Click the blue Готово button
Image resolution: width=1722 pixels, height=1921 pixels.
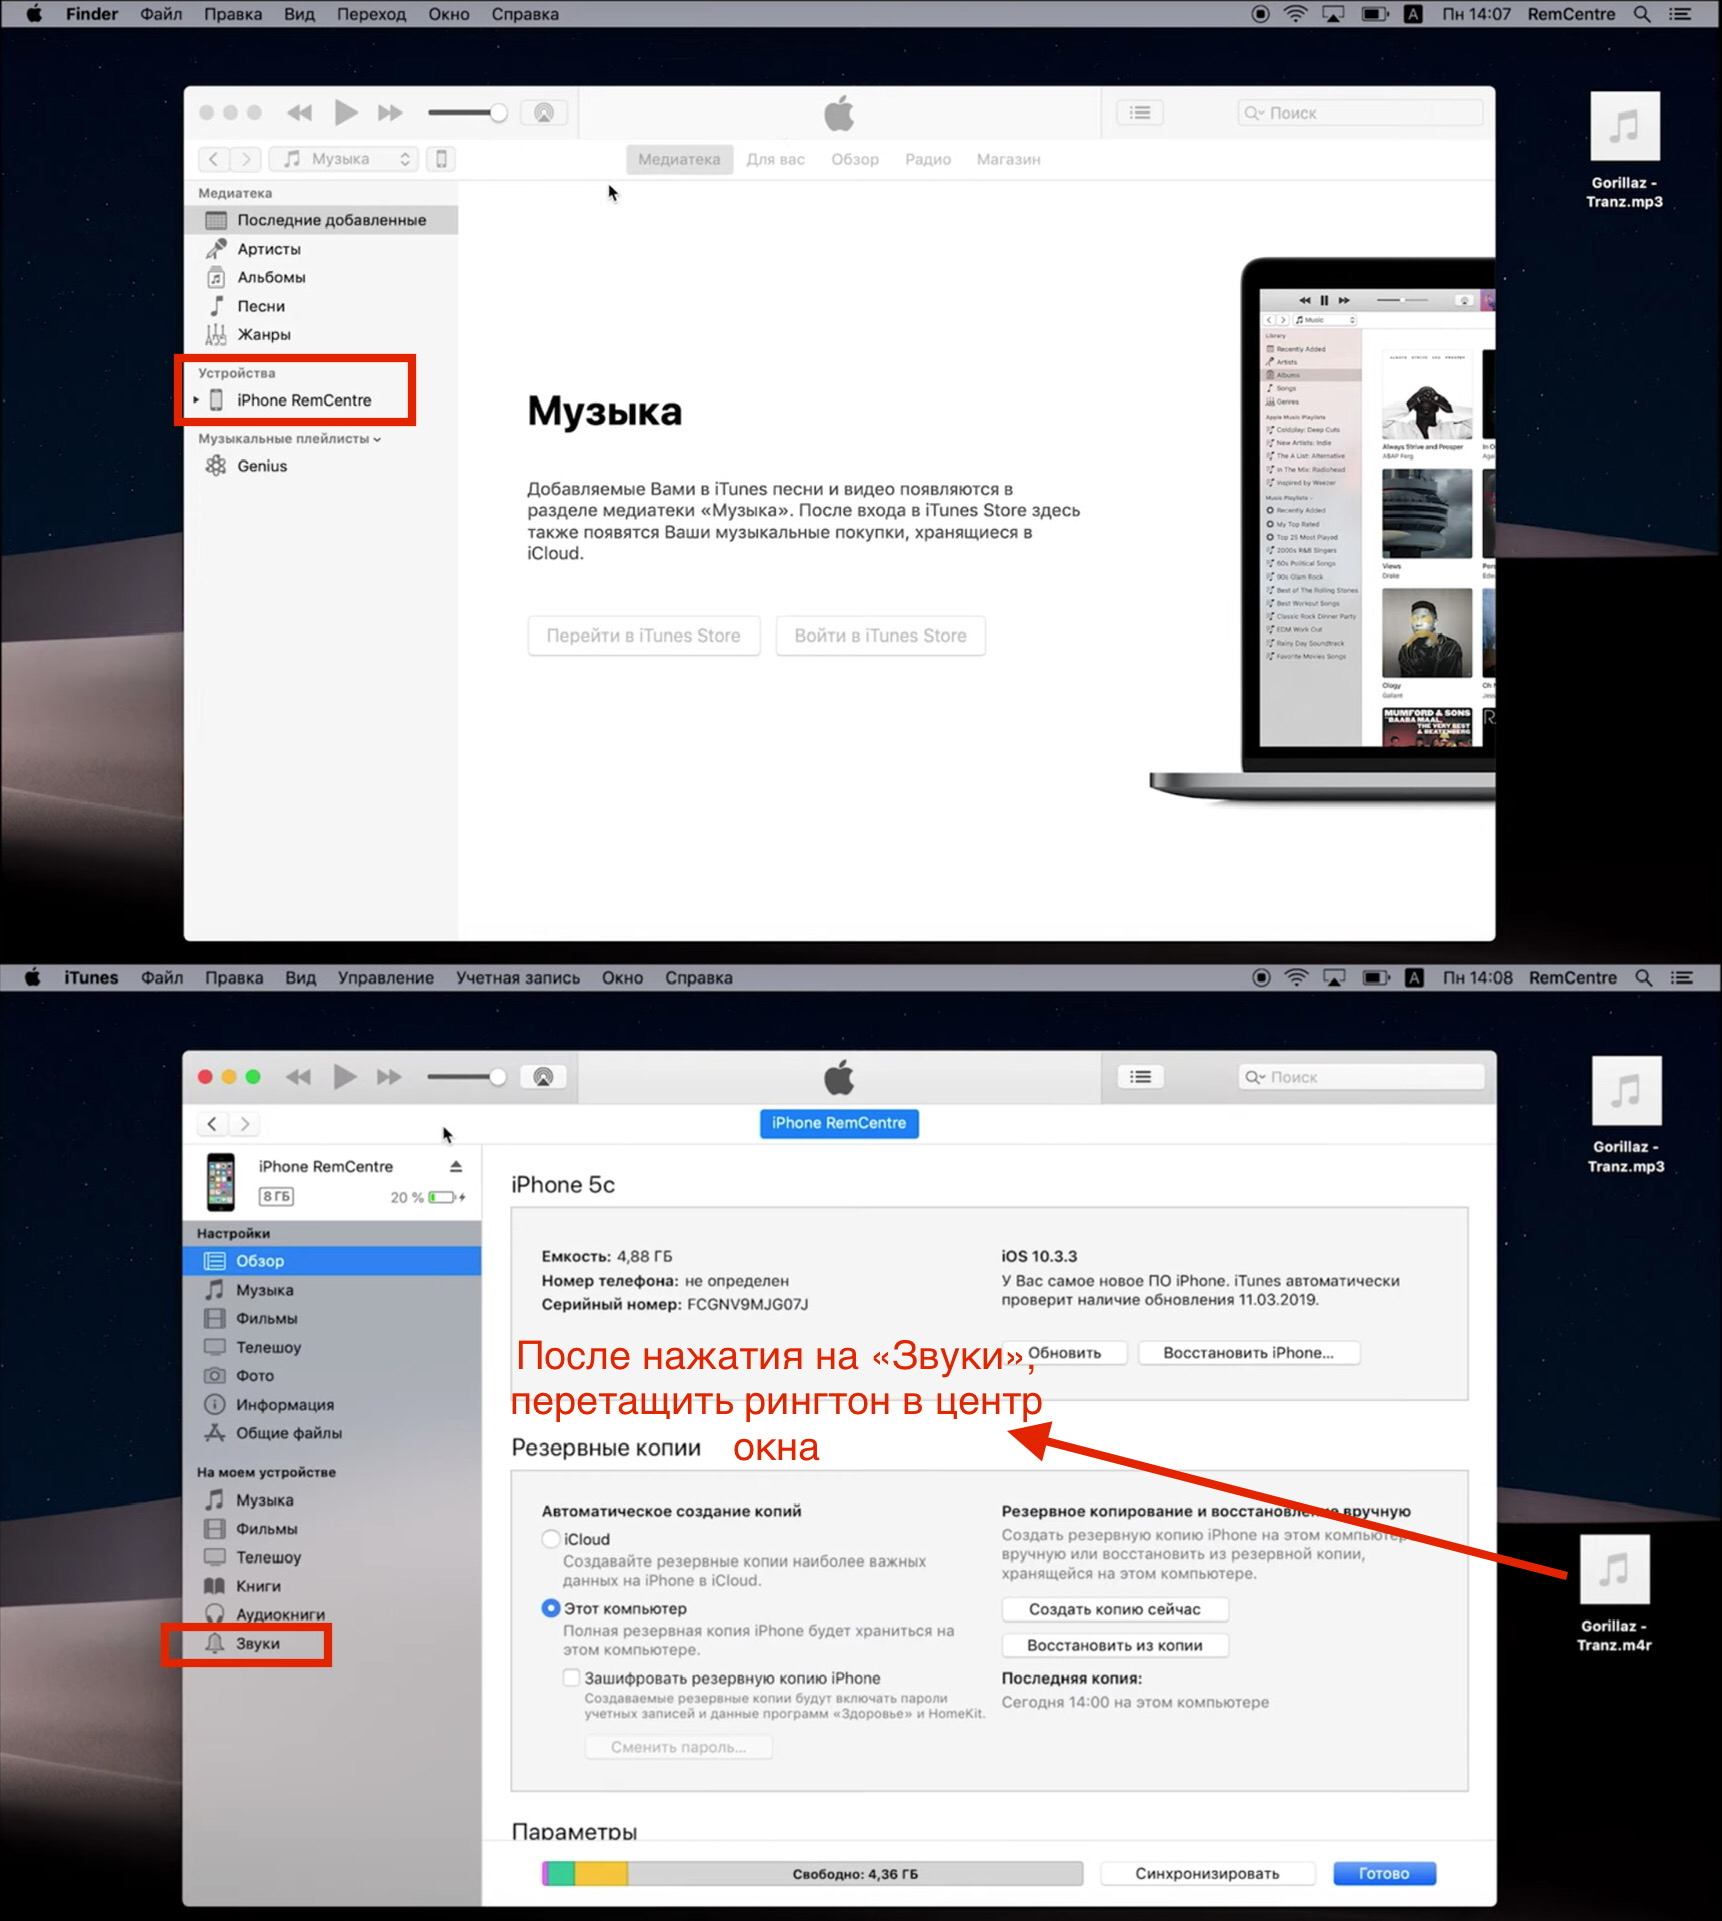[x=1384, y=1873]
